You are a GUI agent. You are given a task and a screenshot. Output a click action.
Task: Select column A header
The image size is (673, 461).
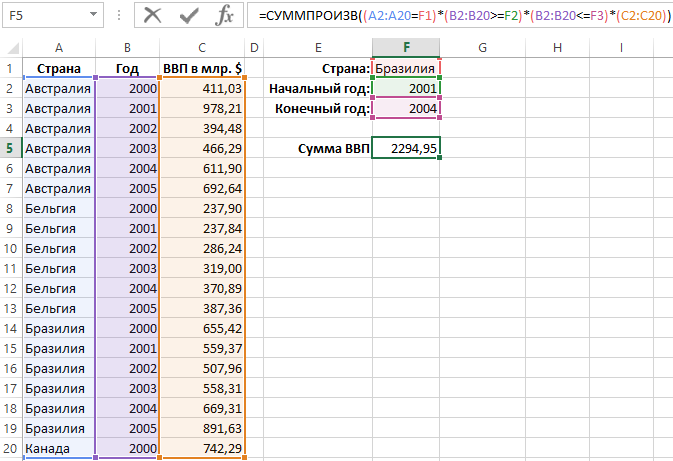[x=59, y=48]
